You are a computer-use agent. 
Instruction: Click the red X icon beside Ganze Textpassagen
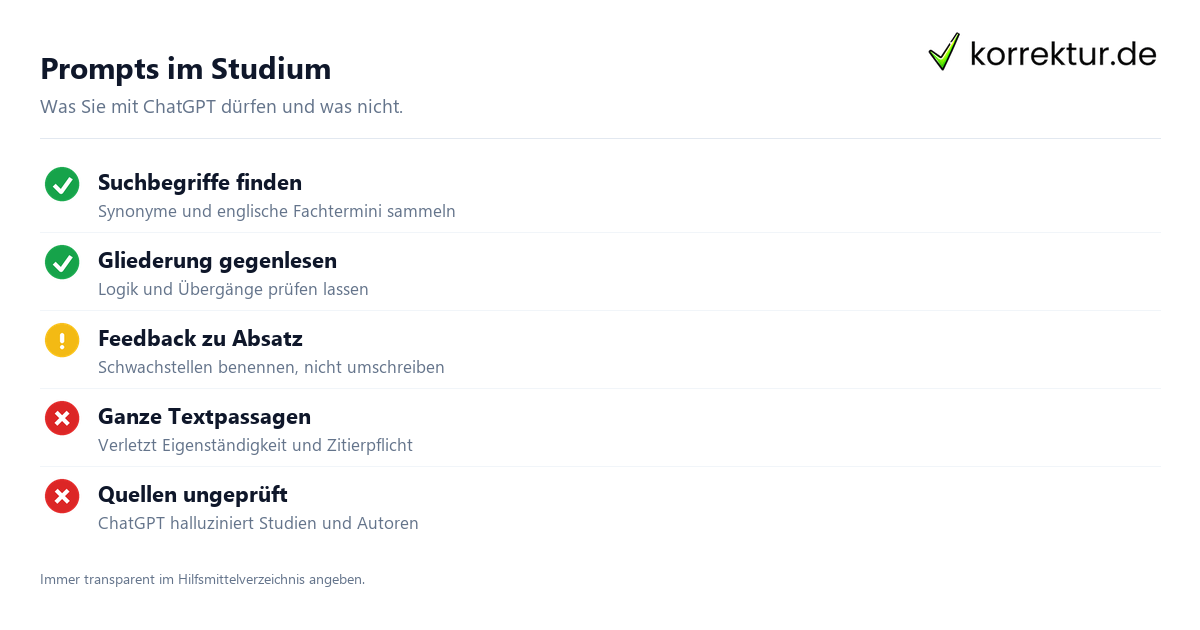(62, 418)
